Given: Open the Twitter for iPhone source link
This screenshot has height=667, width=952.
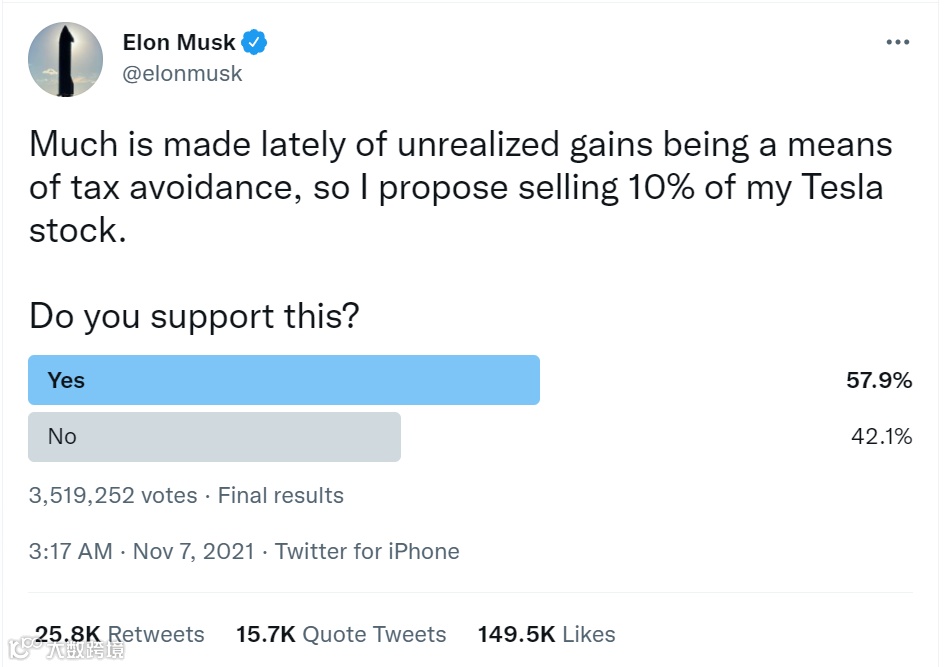Looking at the screenshot, I should pyautogui.click(x=367, y=551).
